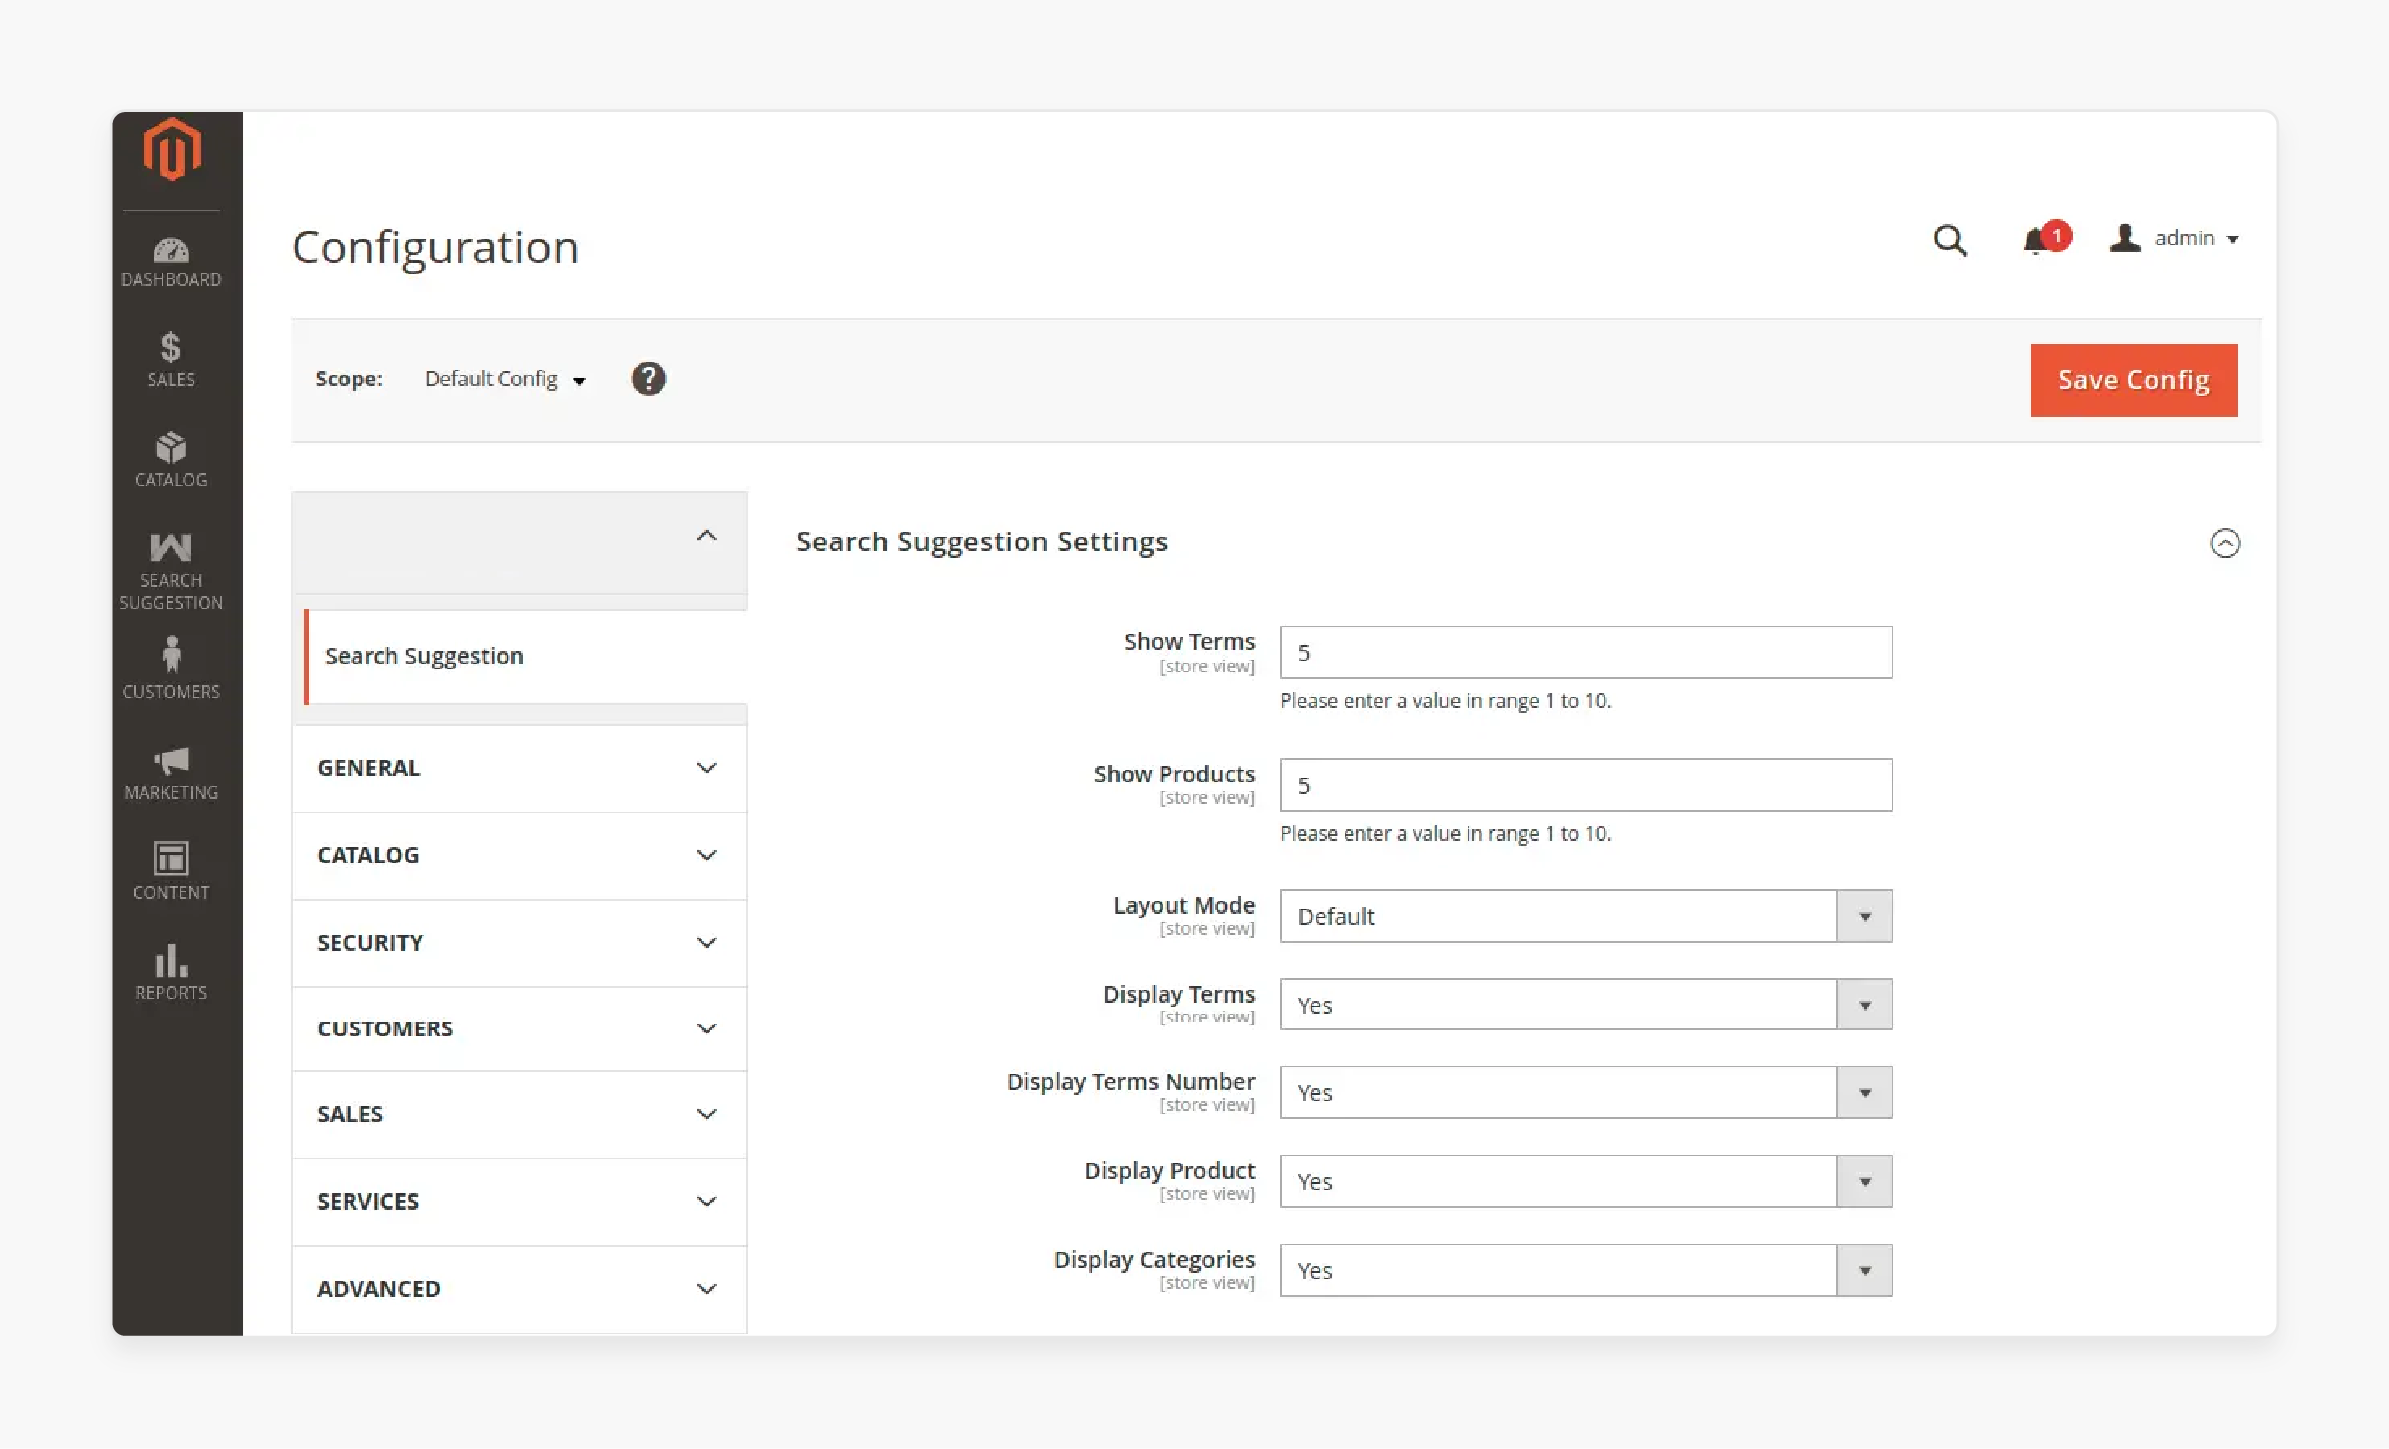Click the Layout Mode field label

click(1184, 905)
